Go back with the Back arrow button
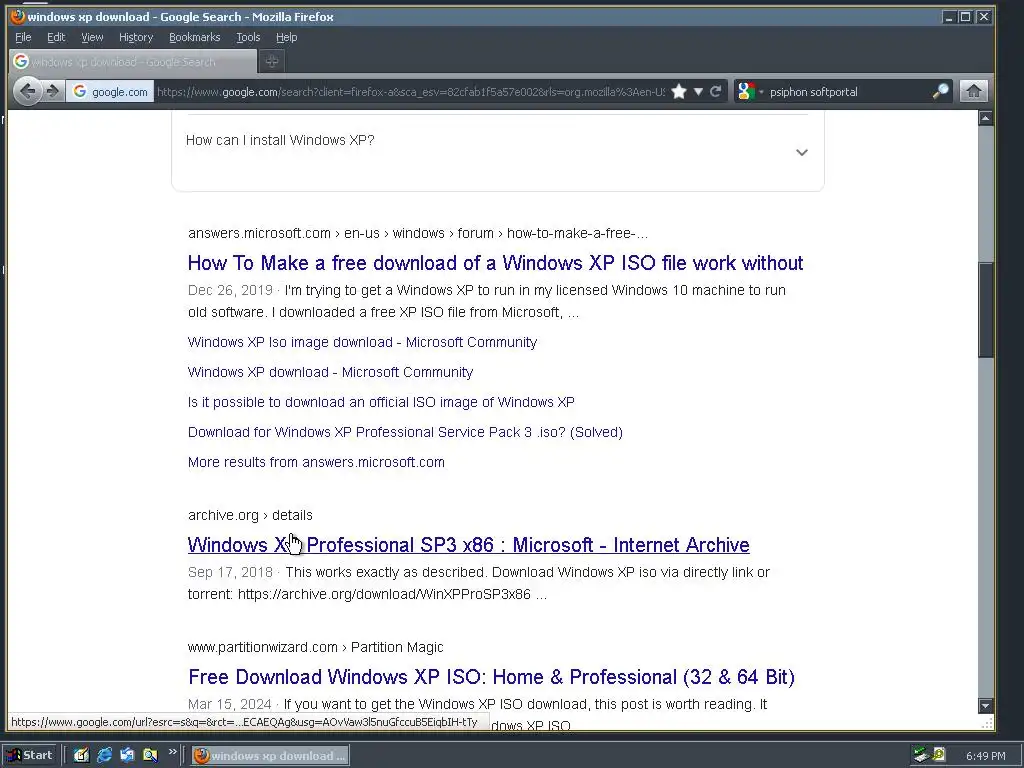 [x=27, y=91]
